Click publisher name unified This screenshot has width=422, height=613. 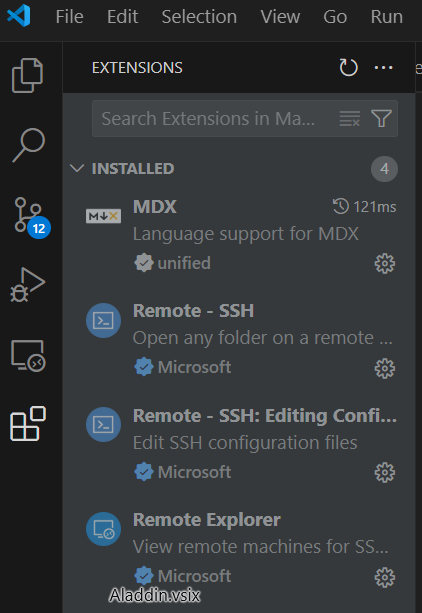pos(184,263)
